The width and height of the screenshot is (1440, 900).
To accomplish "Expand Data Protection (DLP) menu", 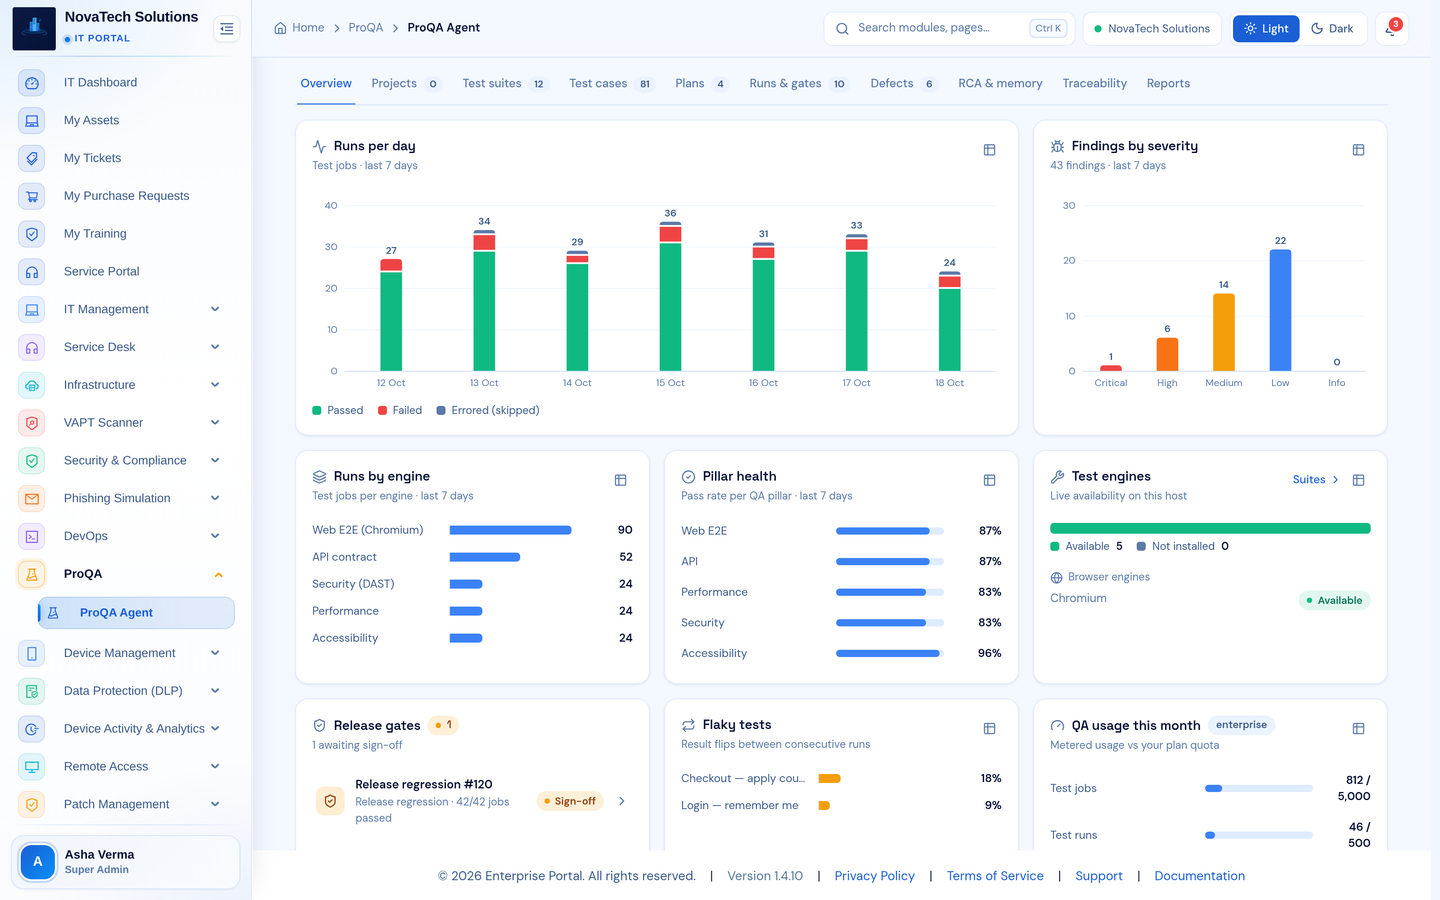I will tap(215, 691).
